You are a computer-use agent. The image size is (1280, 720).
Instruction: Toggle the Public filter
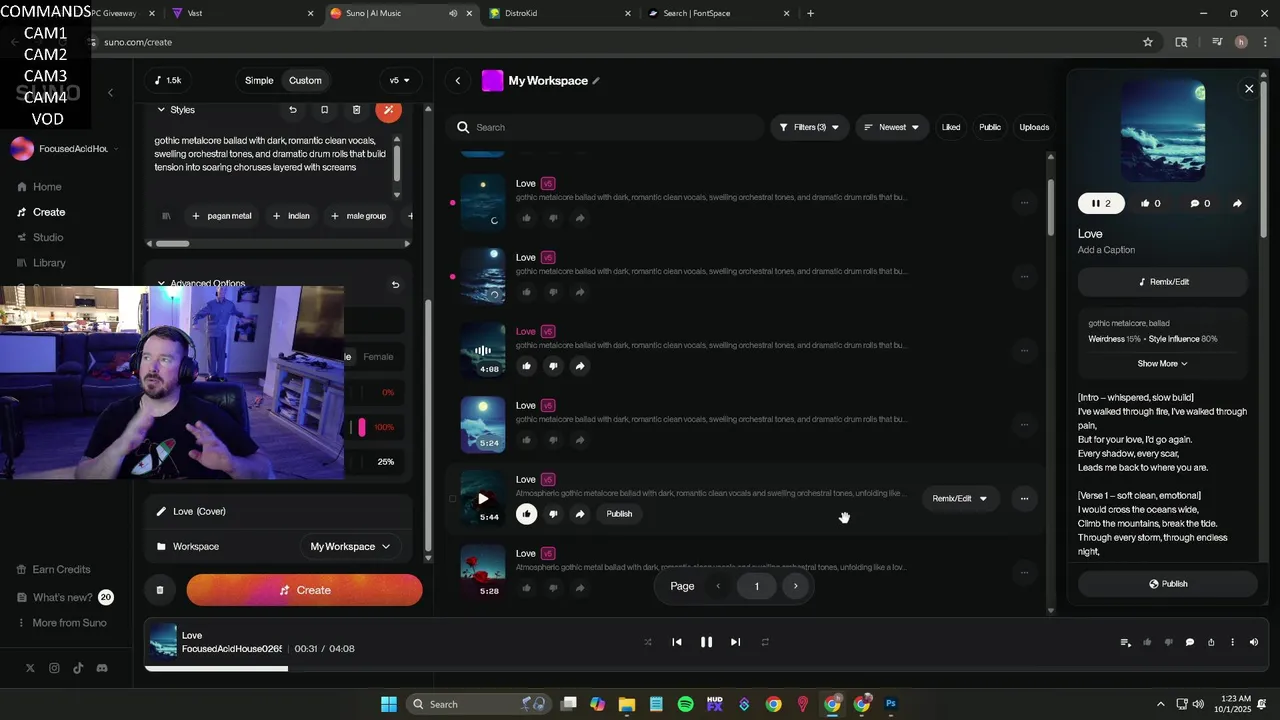coord(990,127)
